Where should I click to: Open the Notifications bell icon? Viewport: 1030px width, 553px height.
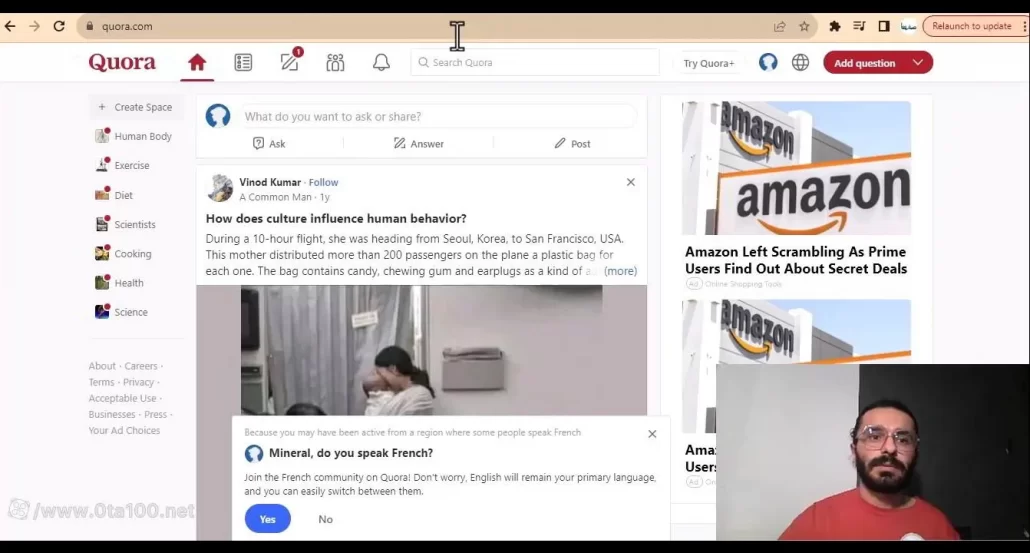[381, 63]
